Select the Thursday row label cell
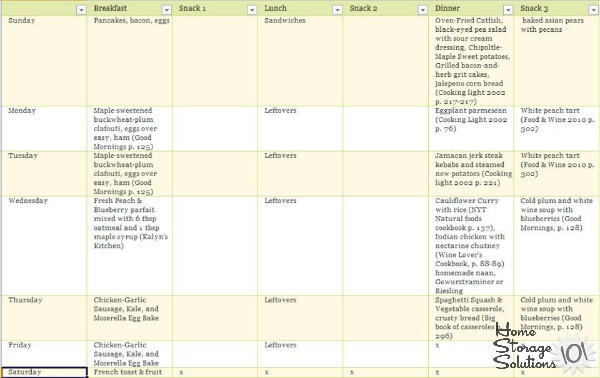This screenshot has width=600, height=378. point(44,318)
